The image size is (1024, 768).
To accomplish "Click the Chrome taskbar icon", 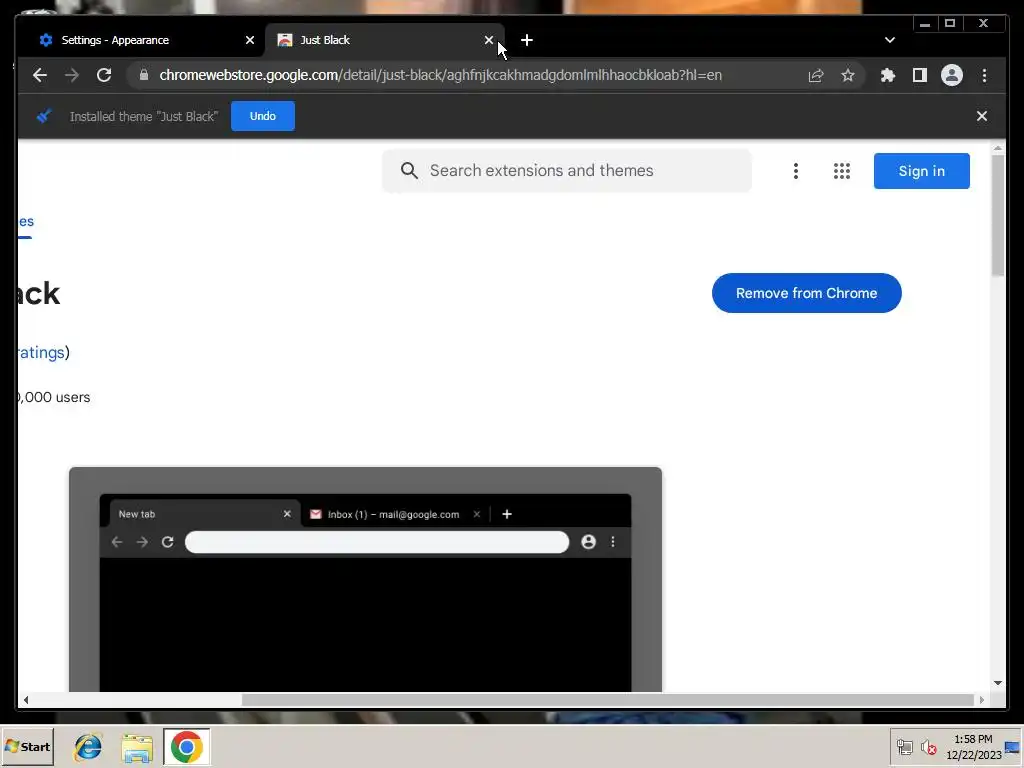I will [x=187, y=746].
